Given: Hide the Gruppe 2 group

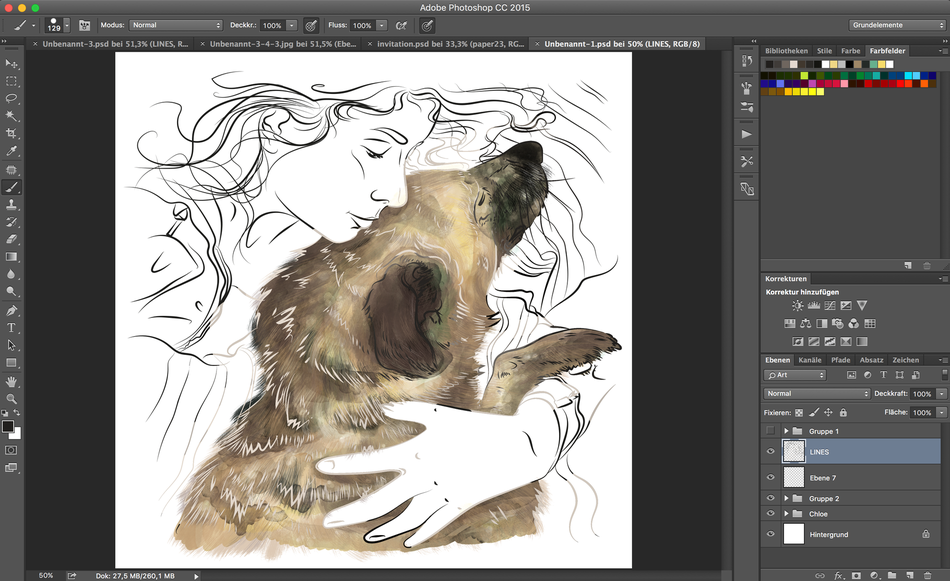Looking at the screenshot, I should point(771,498).
